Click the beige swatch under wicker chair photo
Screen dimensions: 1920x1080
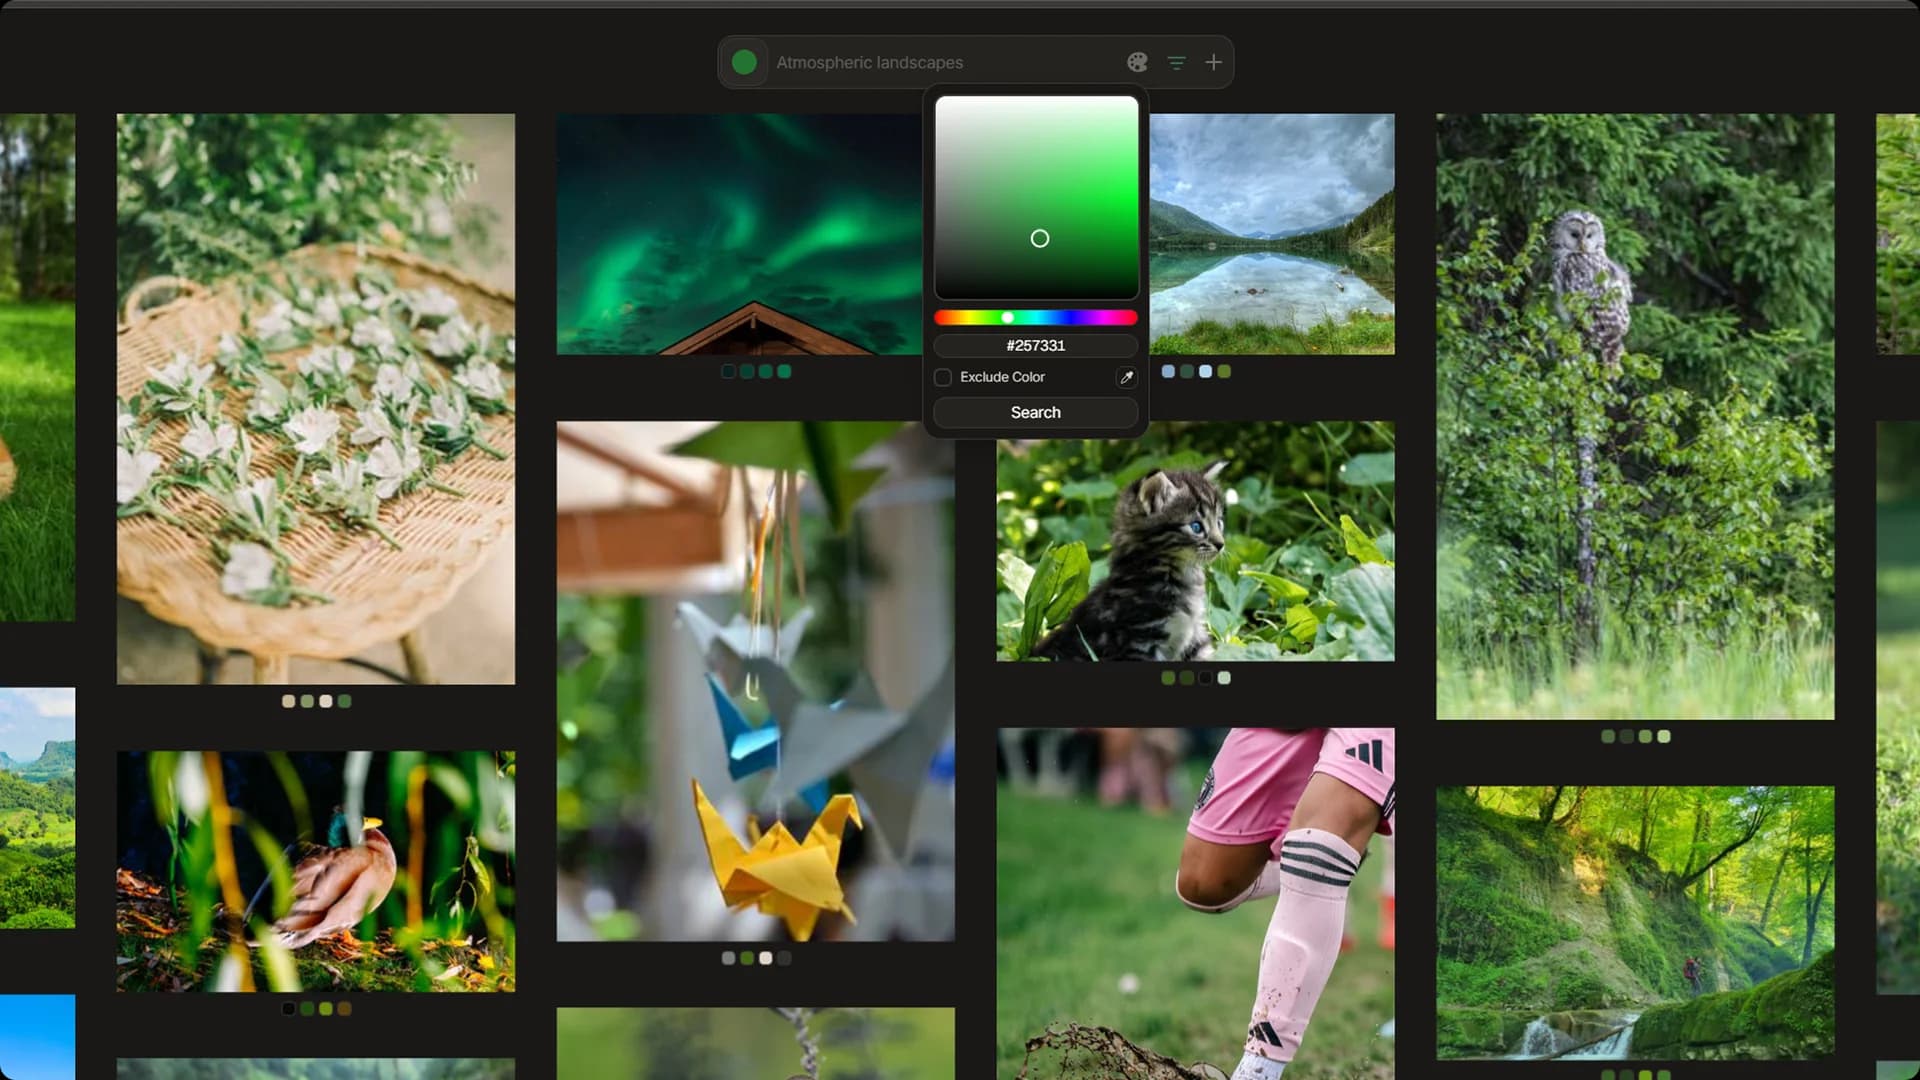click(288, 701)
